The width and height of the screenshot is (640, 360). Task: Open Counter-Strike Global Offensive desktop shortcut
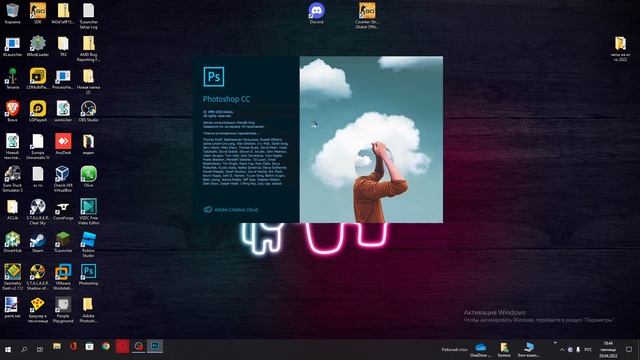tap(367, 16)
